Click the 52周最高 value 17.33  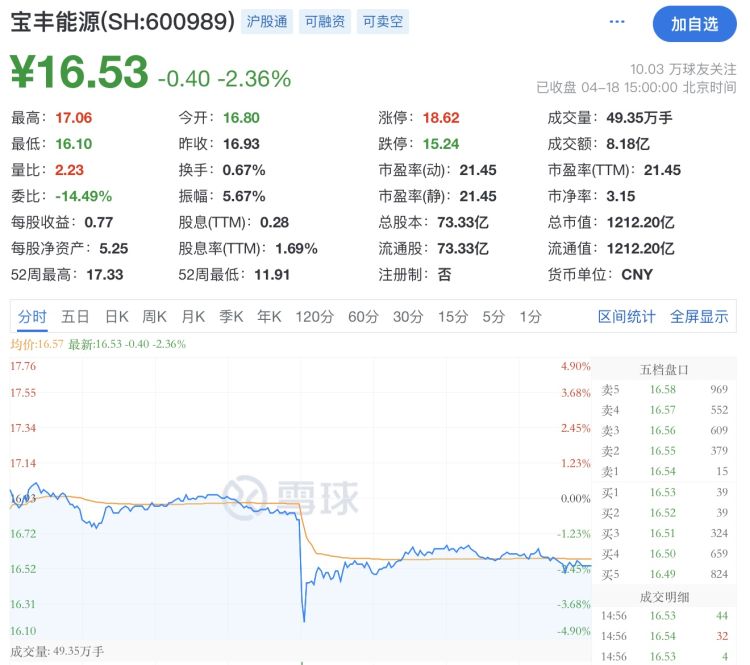[105, 275]
